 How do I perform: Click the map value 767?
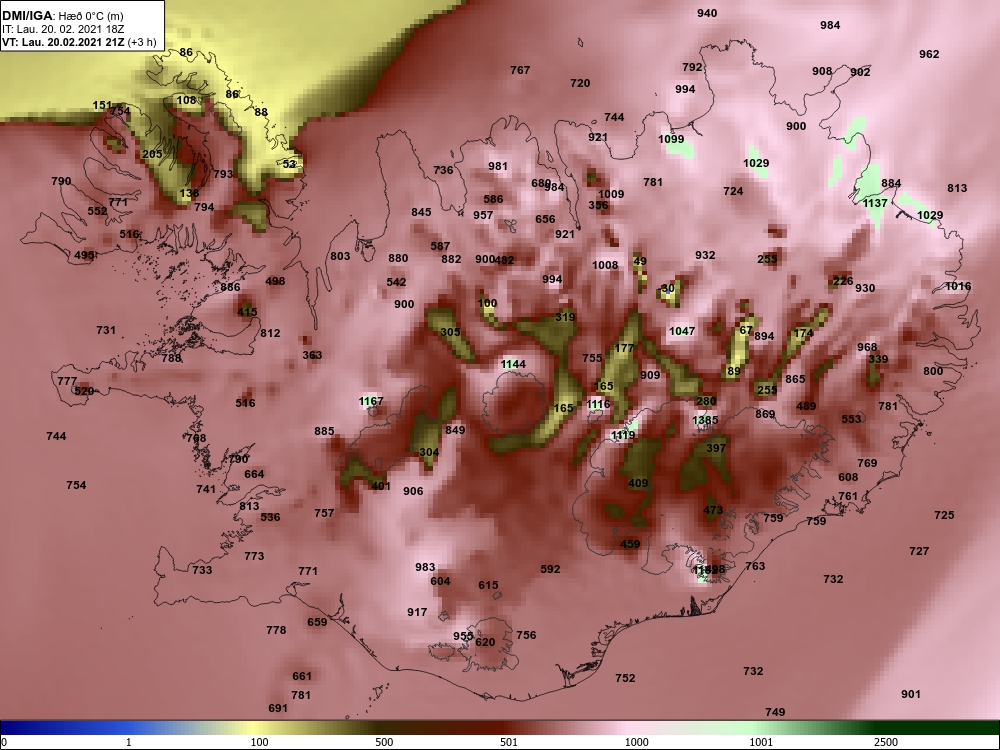pyautogui.click(x=520, y=70)
